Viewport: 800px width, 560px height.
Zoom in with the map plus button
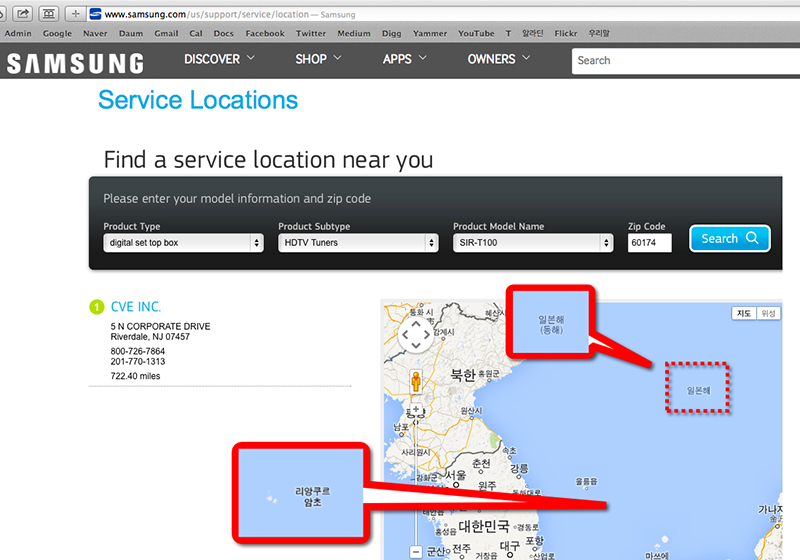tap(416, 410)
